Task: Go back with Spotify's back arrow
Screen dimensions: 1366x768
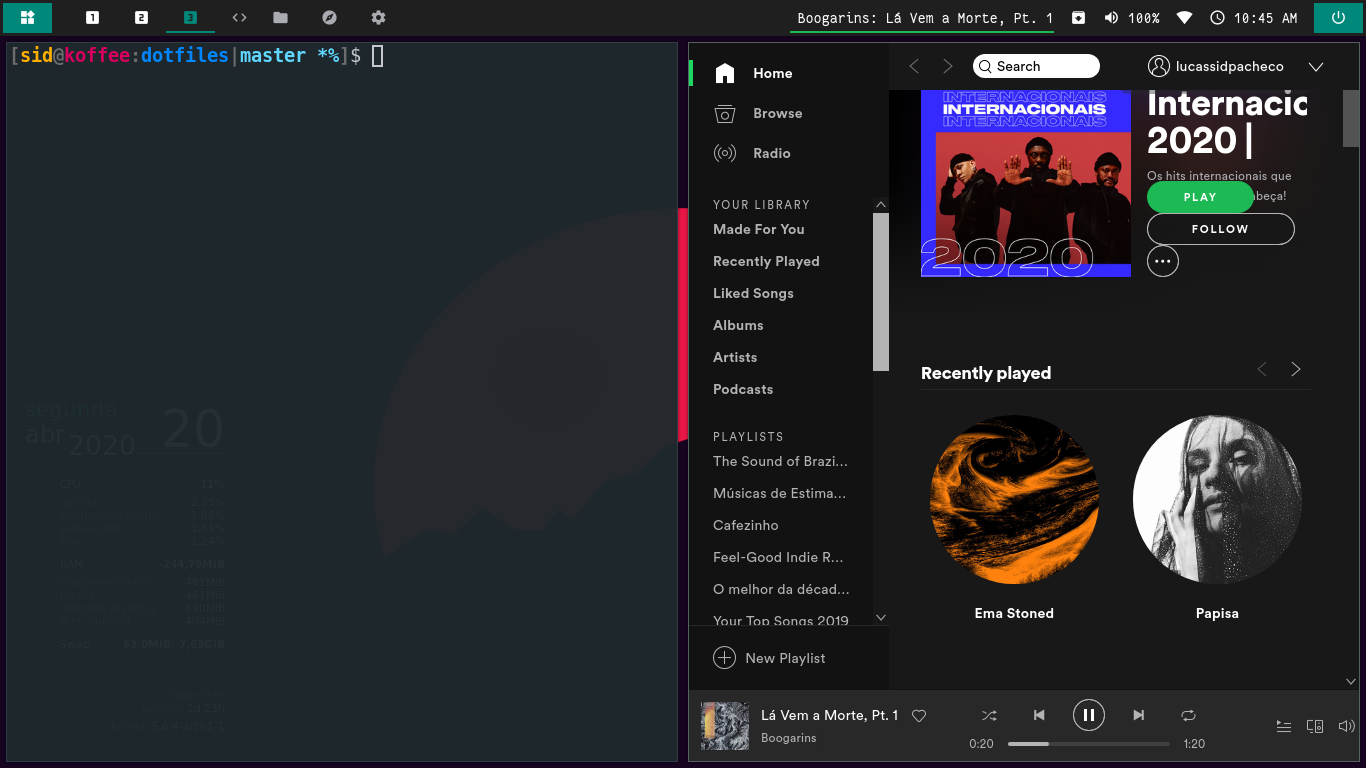Action: pyautogui.click(x=914, y=66)
